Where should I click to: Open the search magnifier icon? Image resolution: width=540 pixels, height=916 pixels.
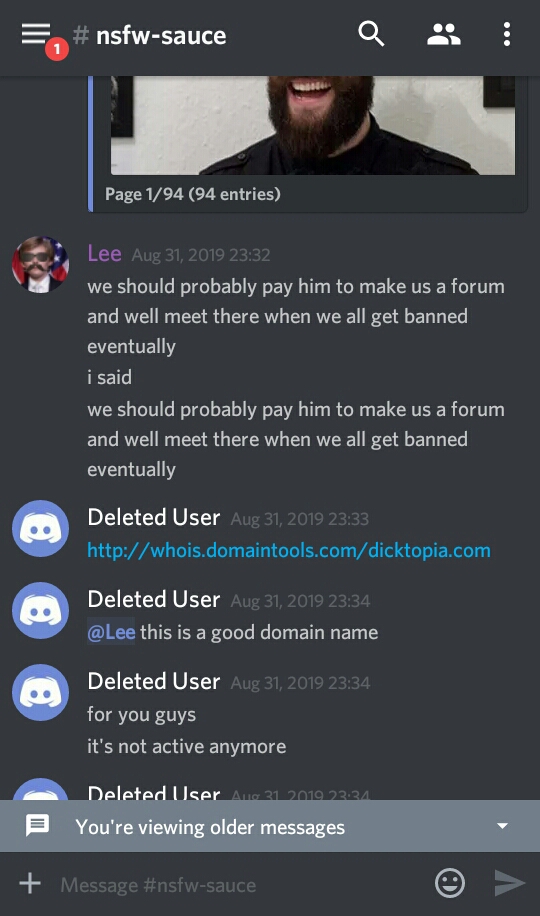(x=371, y=34)
